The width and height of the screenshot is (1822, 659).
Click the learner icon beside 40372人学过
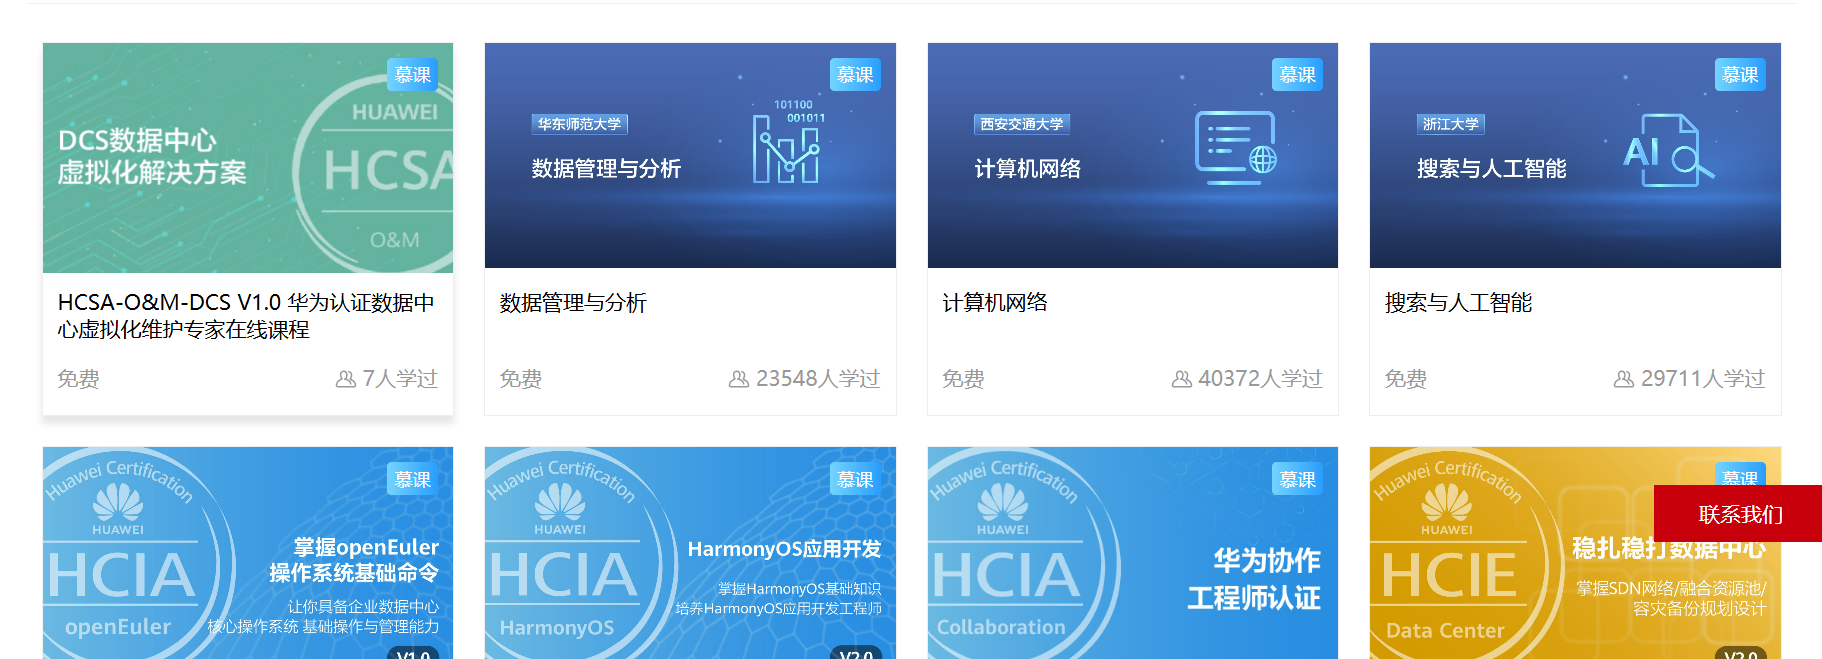(1182, 379)
